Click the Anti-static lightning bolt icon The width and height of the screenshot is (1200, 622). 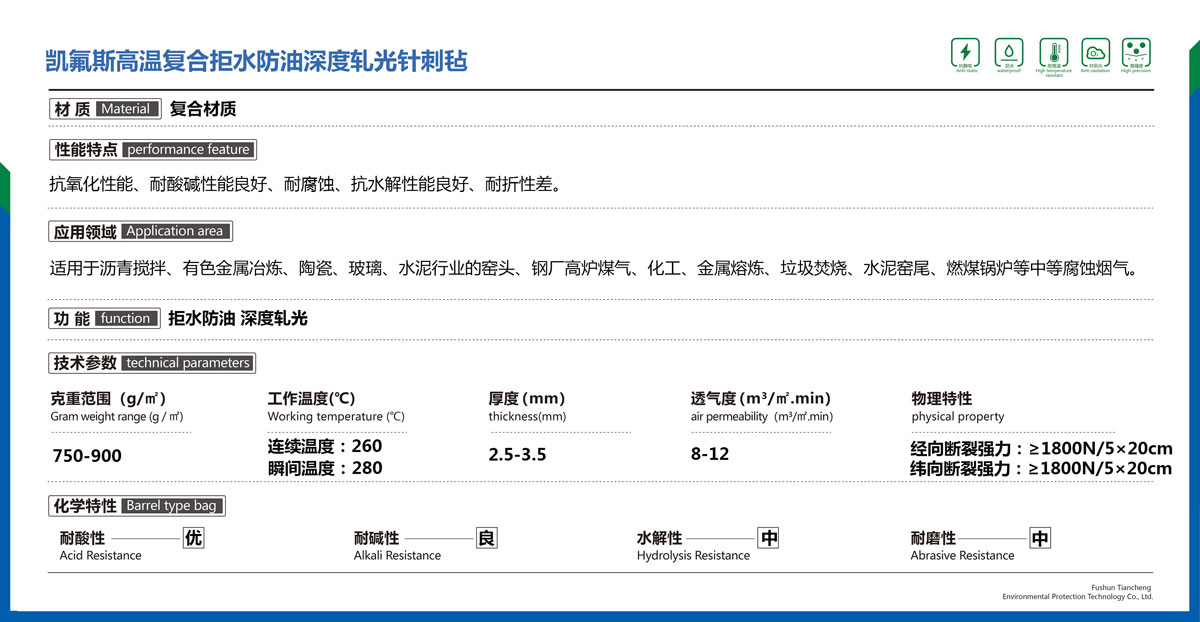[x=965, y=52]
